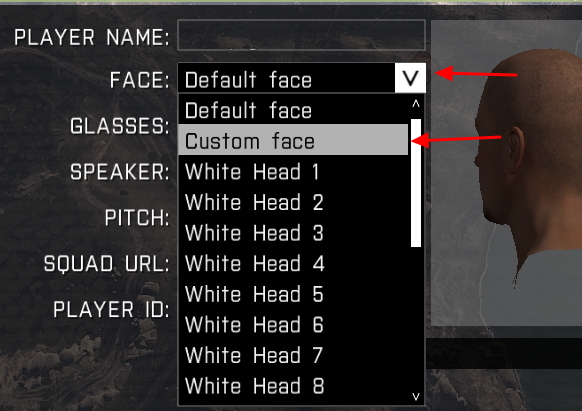Select White Head 5 face
Image resolution: width=582 pixels, height=411 pixels.
[293, 294]
